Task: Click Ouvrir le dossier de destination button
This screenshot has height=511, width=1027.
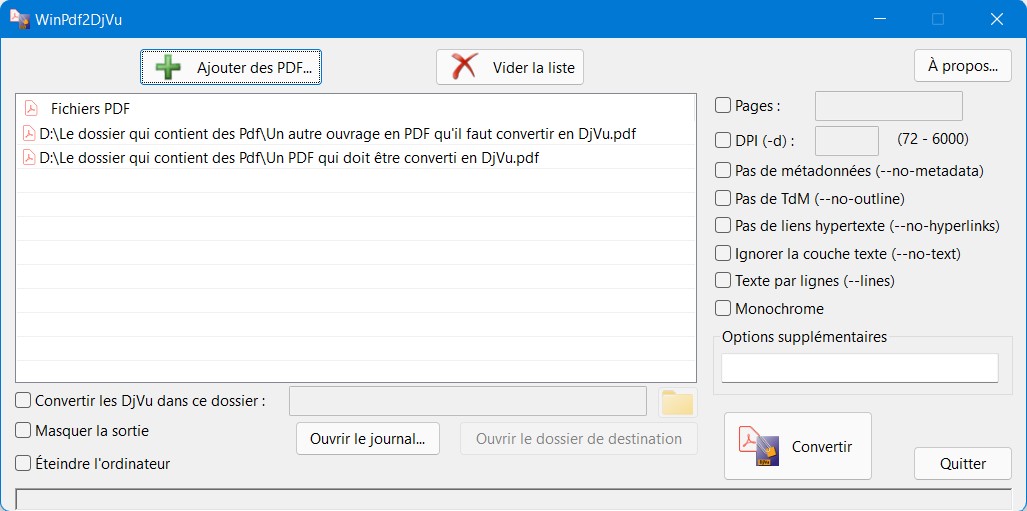Action: pos(578,438)
